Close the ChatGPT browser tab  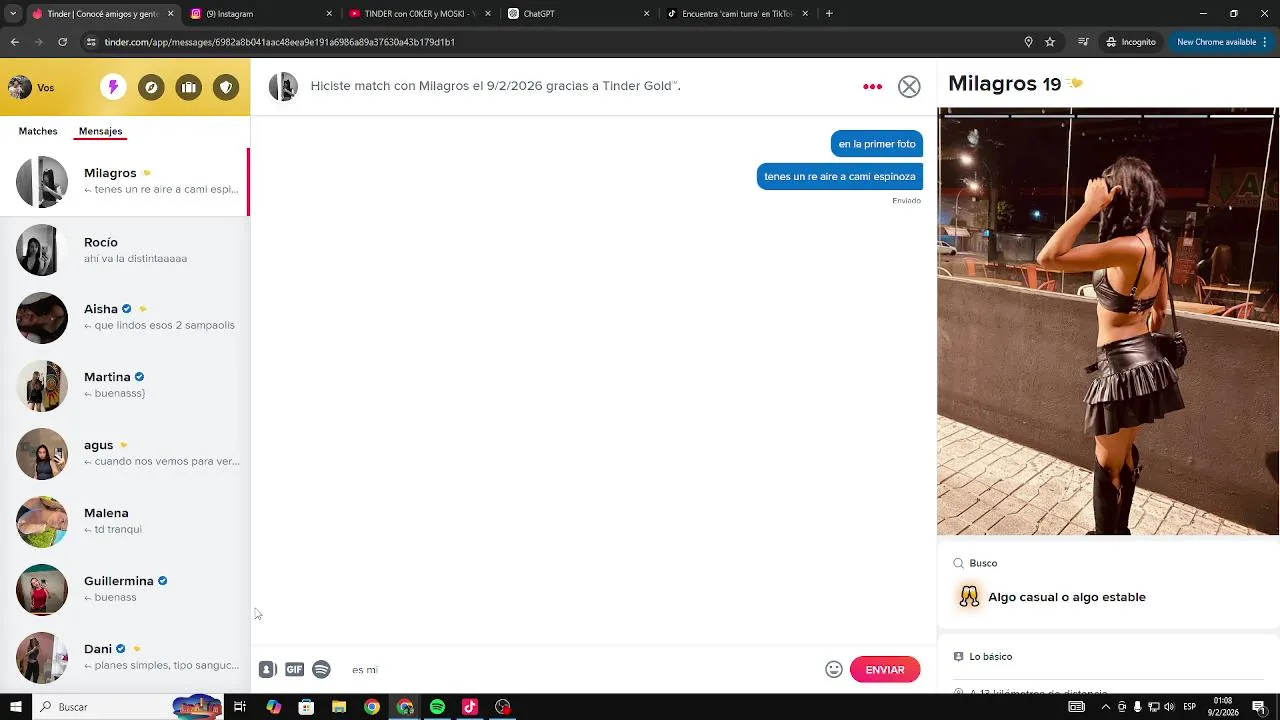646,14
